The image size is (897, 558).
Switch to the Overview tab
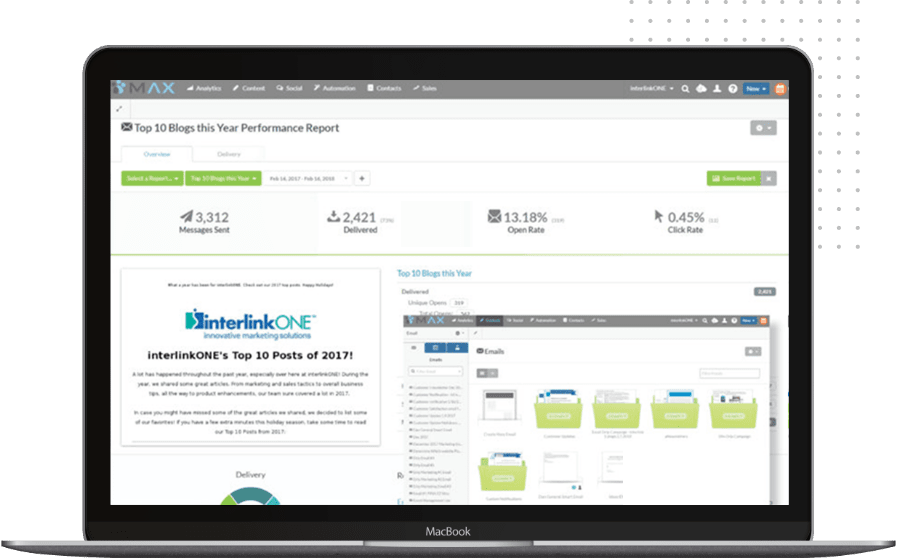click(x=157, y=155)
